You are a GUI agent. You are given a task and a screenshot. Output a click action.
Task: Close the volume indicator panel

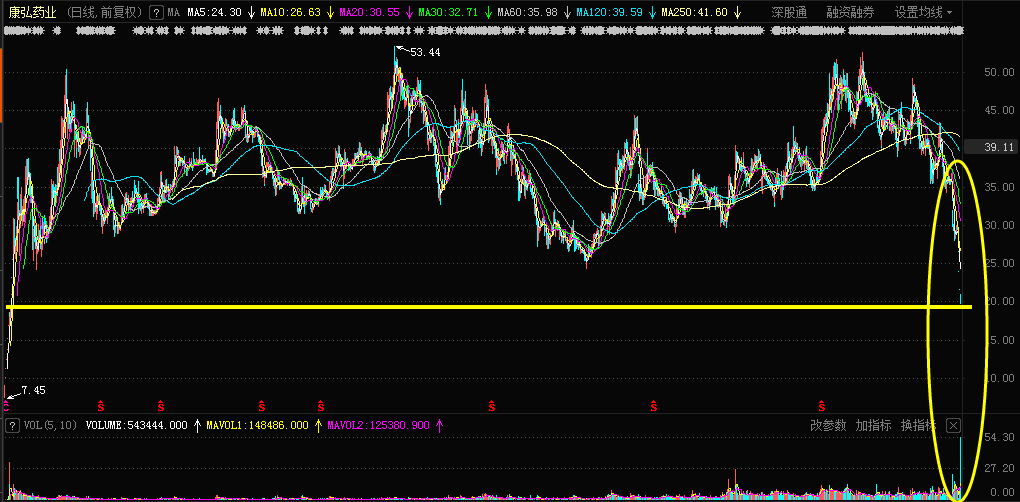click(x=953, y=425)
